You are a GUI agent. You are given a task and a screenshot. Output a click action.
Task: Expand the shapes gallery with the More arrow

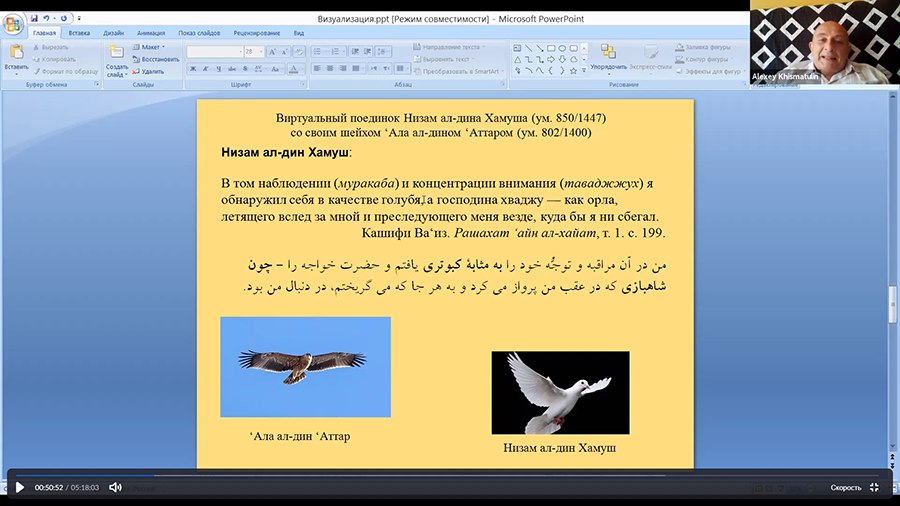coord(584,71)
